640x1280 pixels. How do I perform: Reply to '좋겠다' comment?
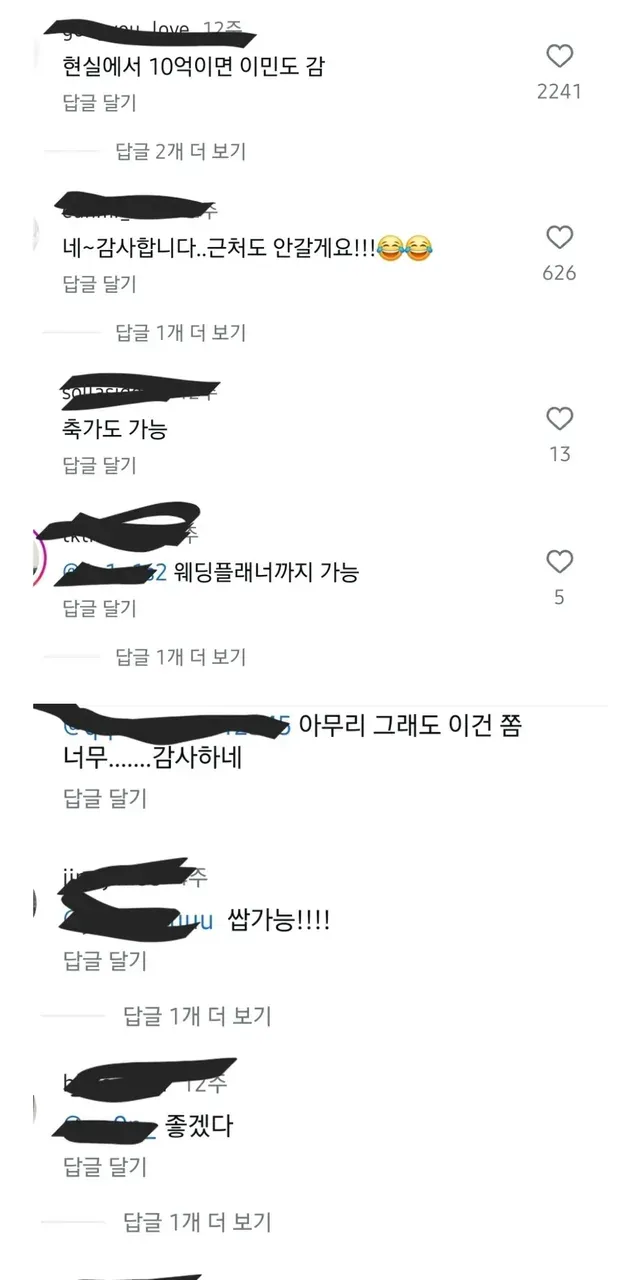point(104,1166)
